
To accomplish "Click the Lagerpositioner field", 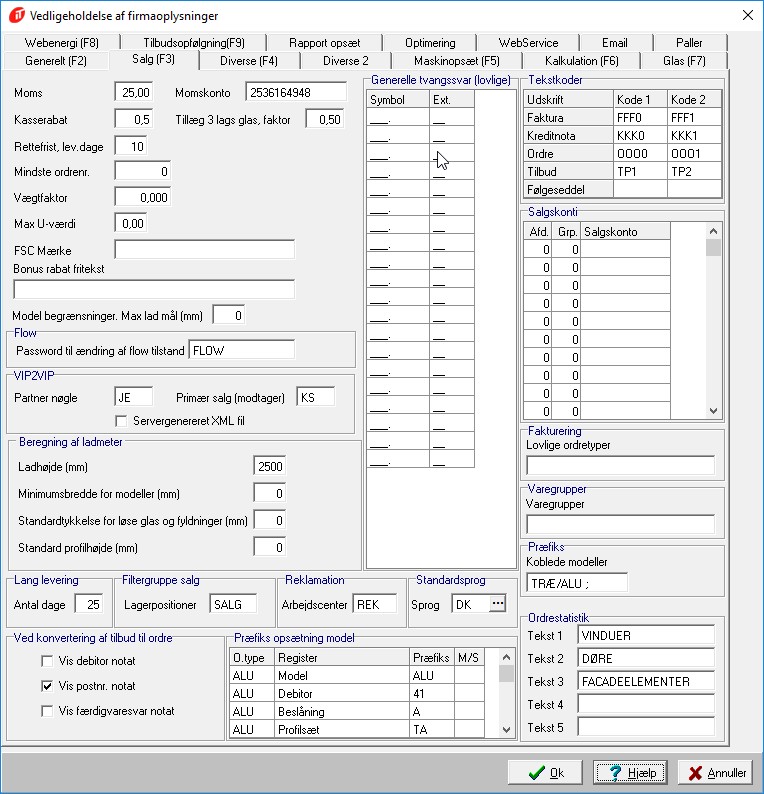I will 233,604.
